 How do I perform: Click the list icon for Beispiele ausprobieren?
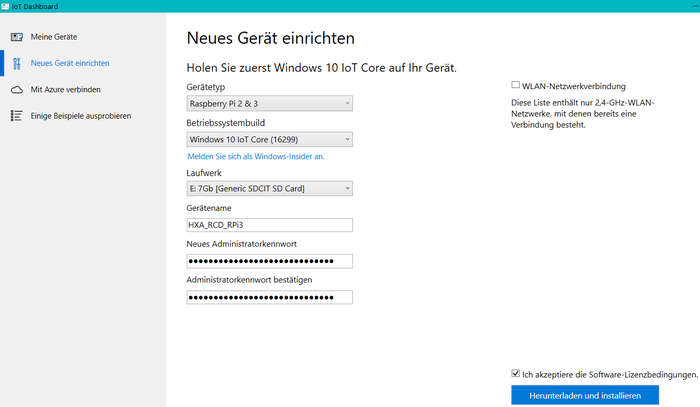pyautogui.click(x=17, y=116)
